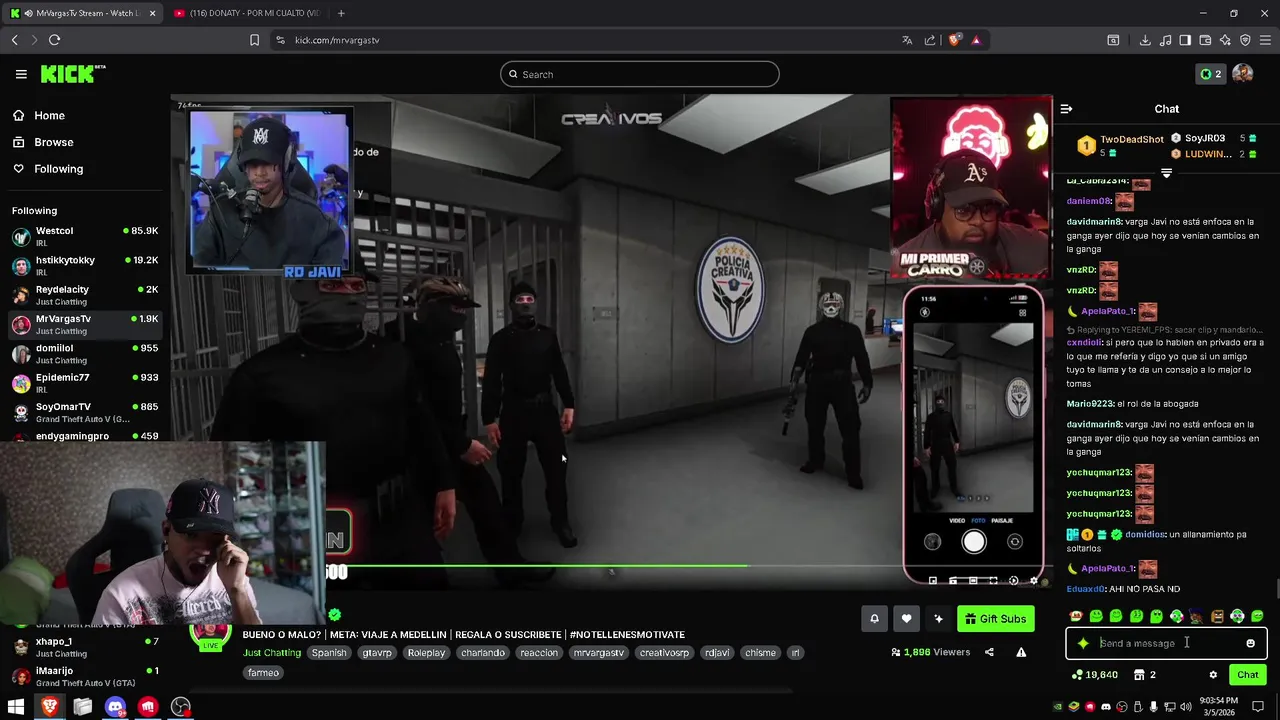This screenshot has width=1280, height=720.
Task: Click the Spanish tag
Action: [329, 653]
